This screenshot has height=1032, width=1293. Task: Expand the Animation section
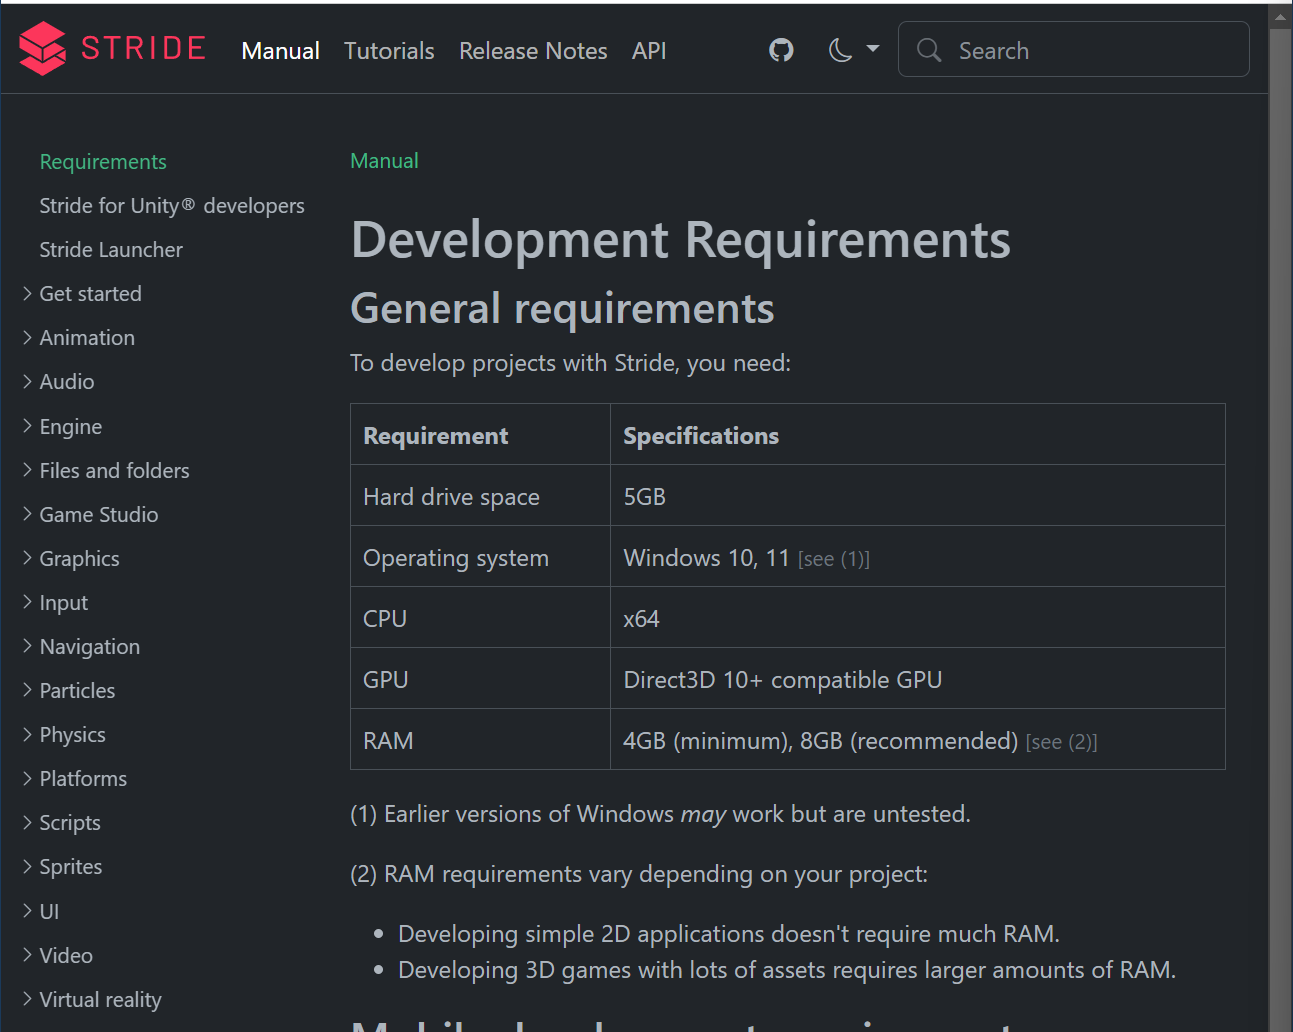[87, 337]
